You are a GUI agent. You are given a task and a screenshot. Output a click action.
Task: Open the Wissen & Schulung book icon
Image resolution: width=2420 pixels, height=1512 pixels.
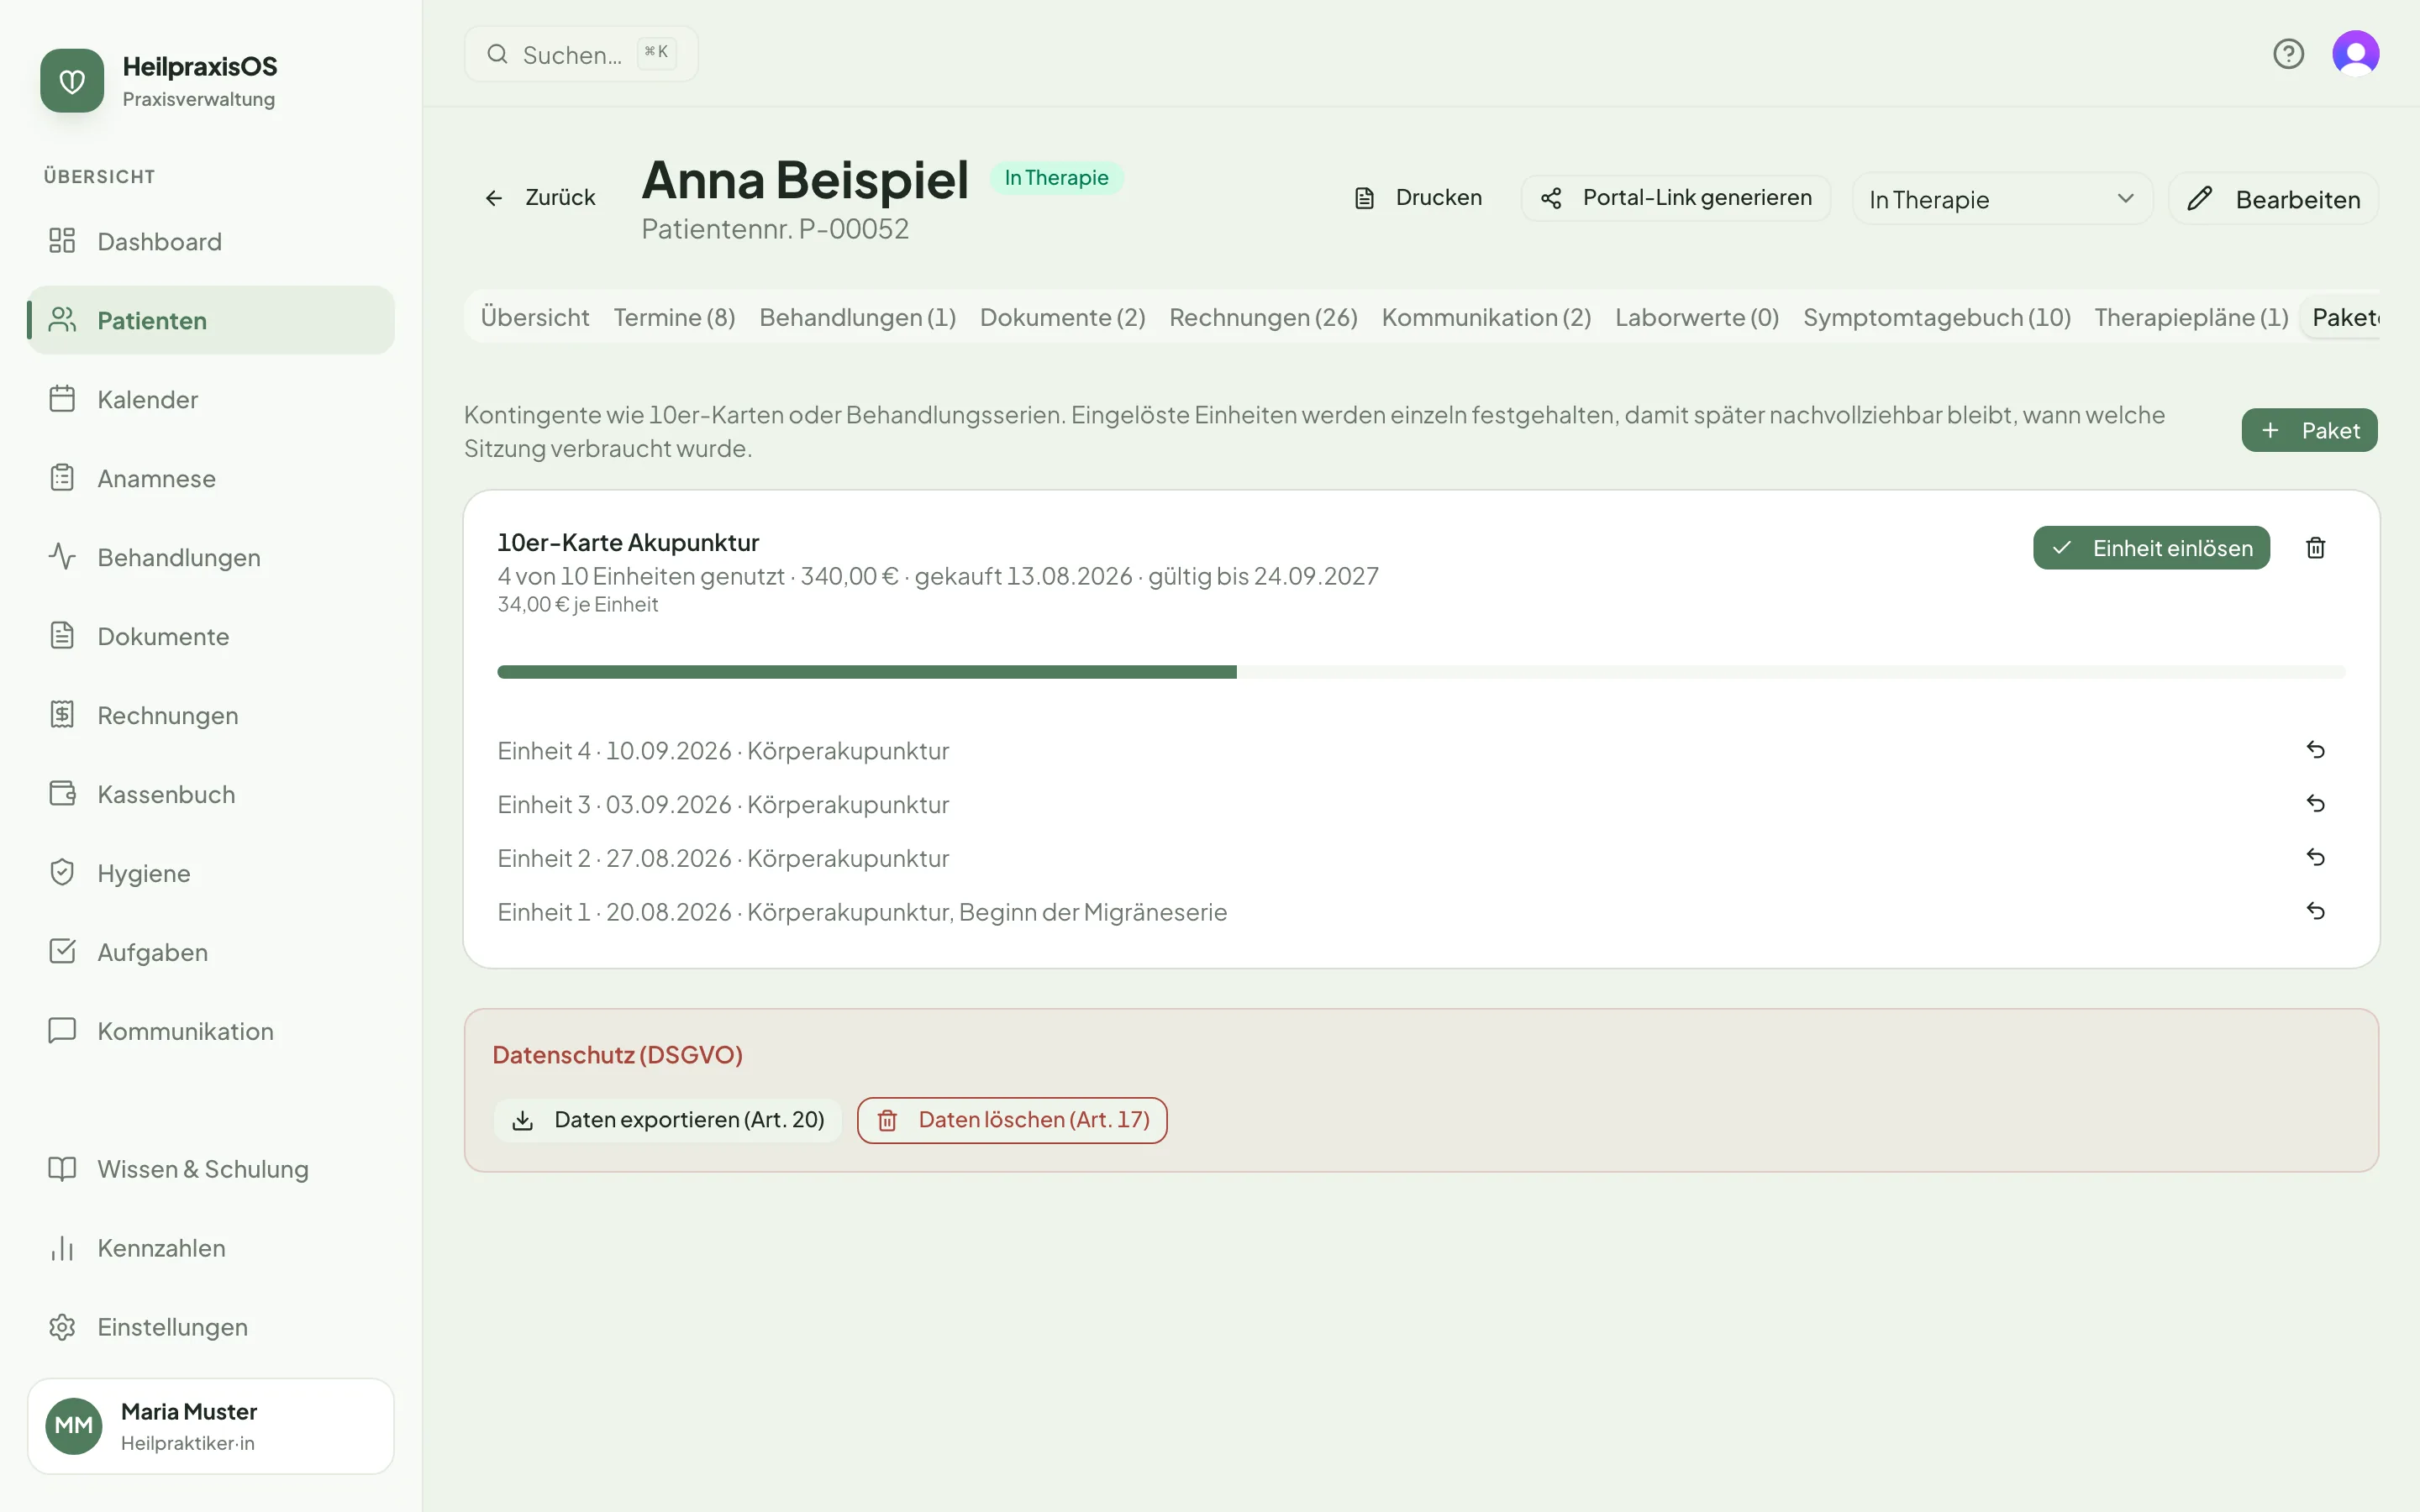[x=62, y=1169]
